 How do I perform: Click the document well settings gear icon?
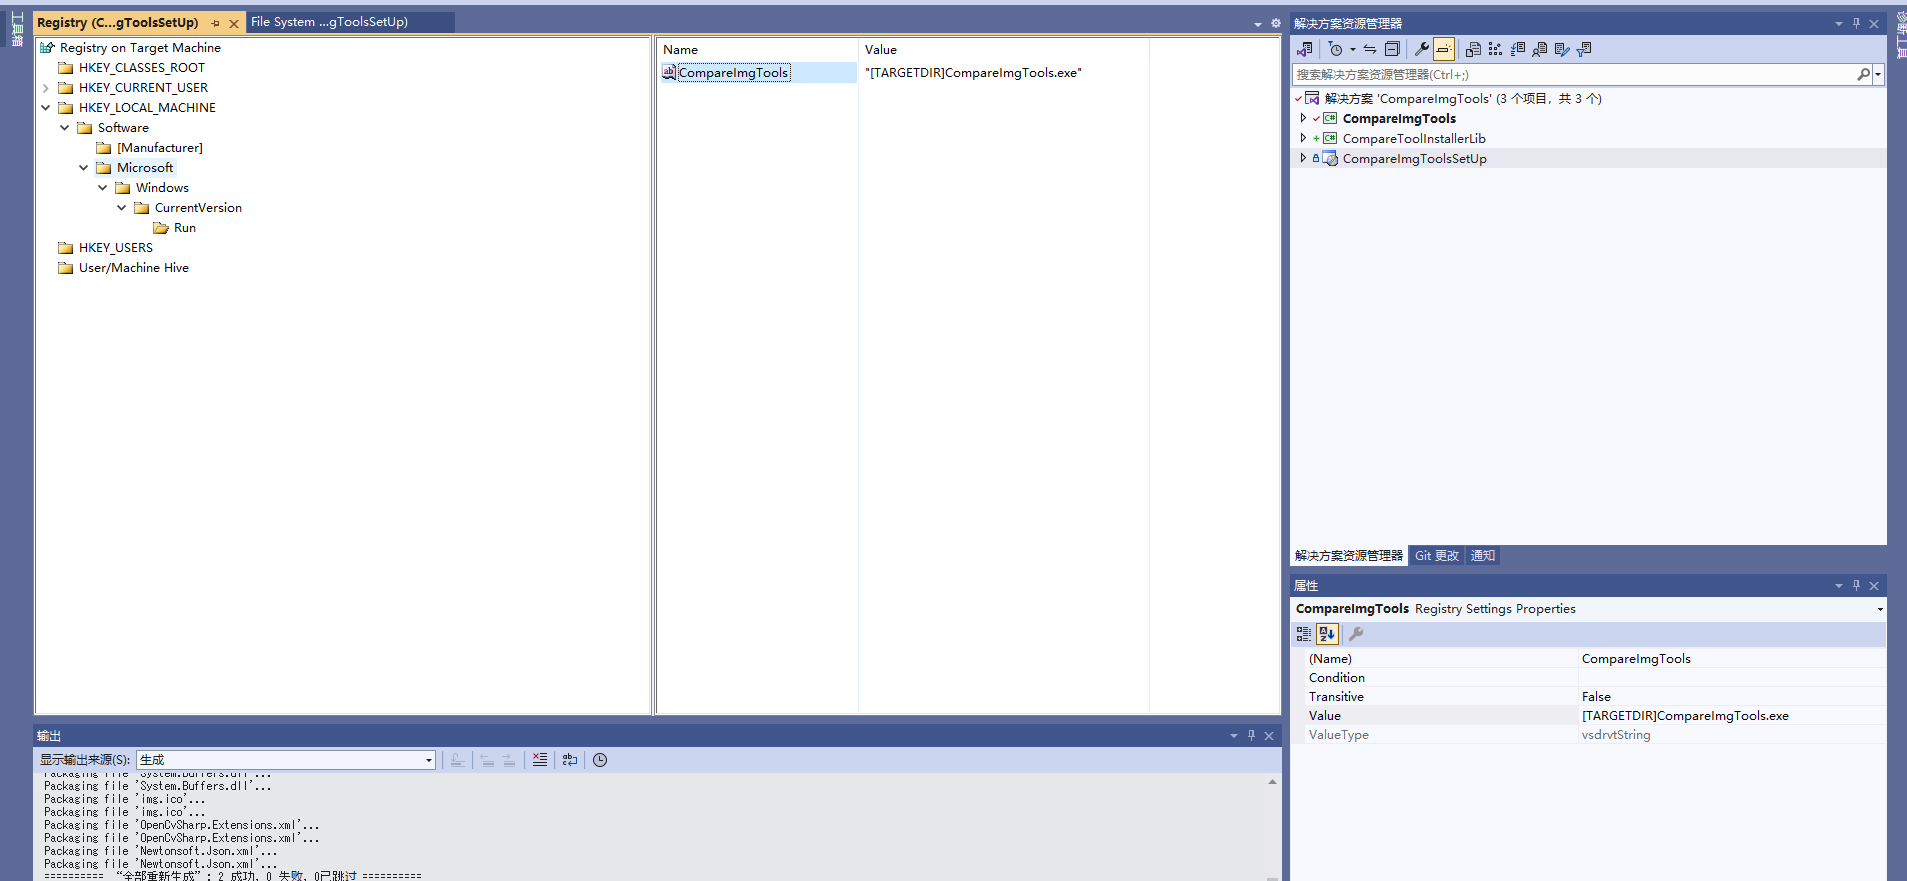coord(1276,23)
